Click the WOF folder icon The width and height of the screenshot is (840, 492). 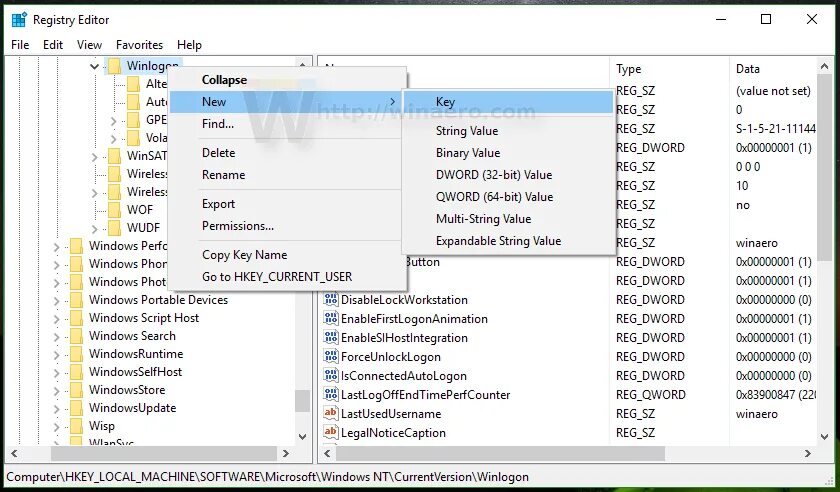point(114,210)
